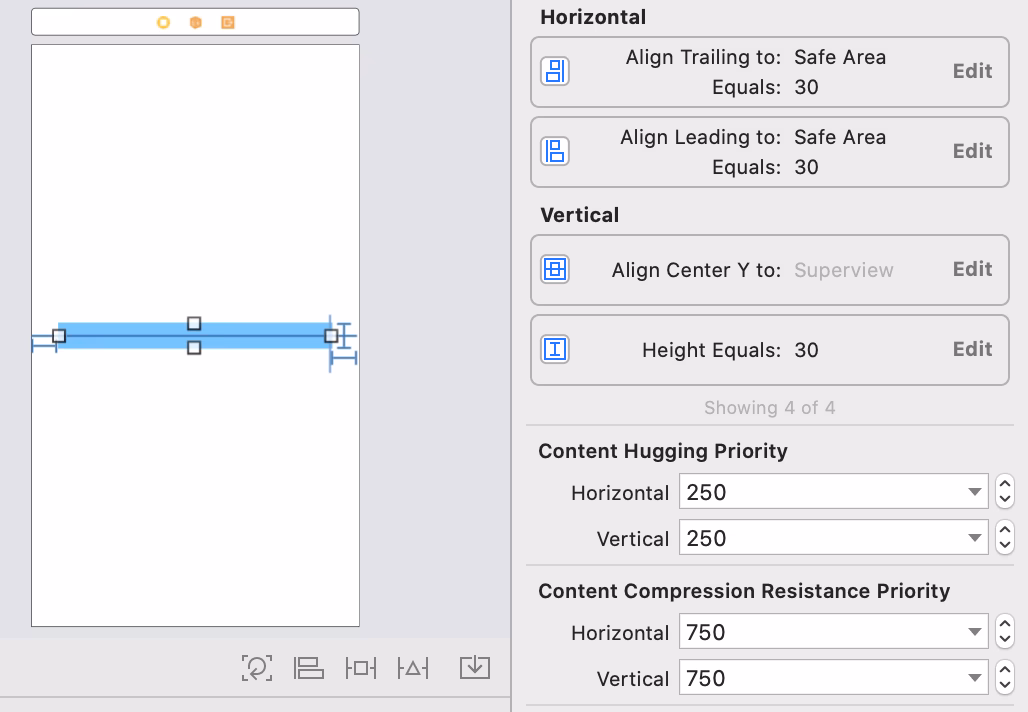Click the Compression Resistance Vertical value field

coord(820,678)
